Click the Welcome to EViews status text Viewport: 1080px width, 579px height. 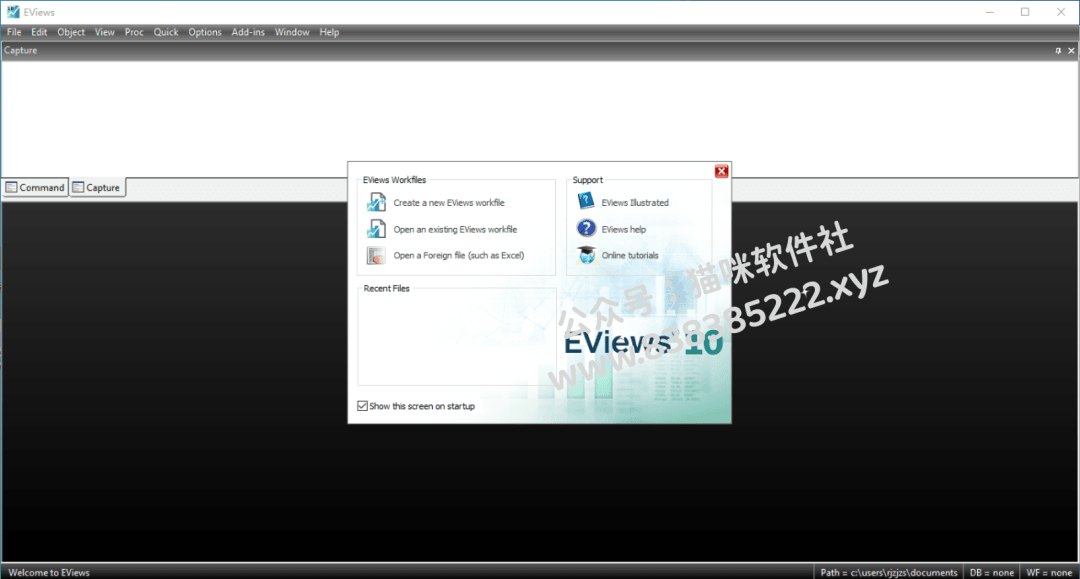[49, 572]
